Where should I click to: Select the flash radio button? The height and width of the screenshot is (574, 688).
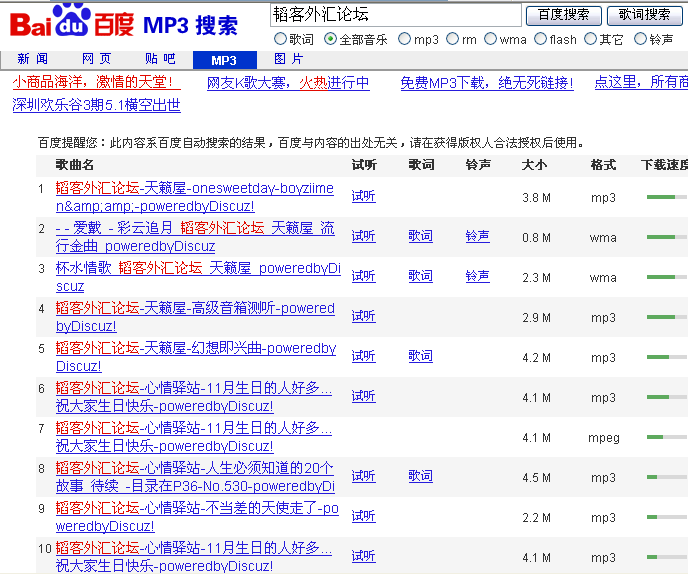(540, 39)
